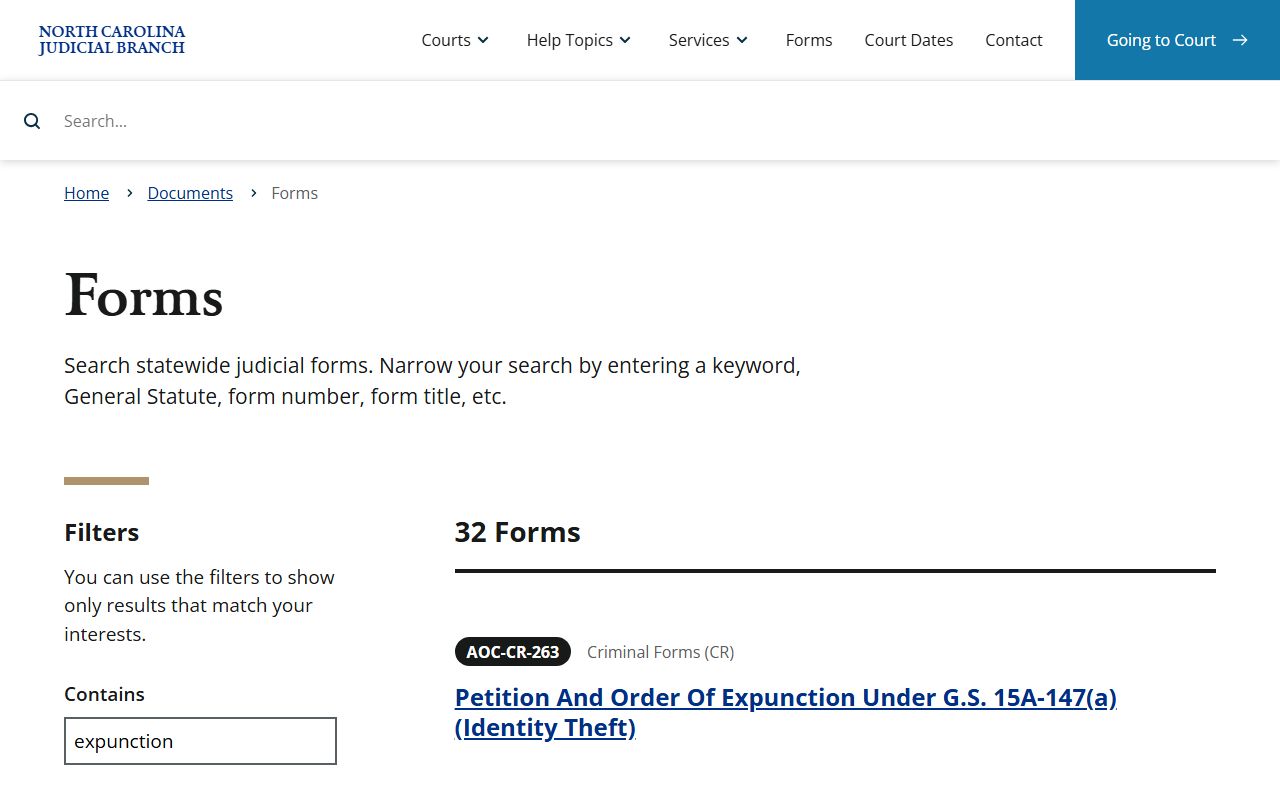Expand the Services chevron arrow

[742, 40]
